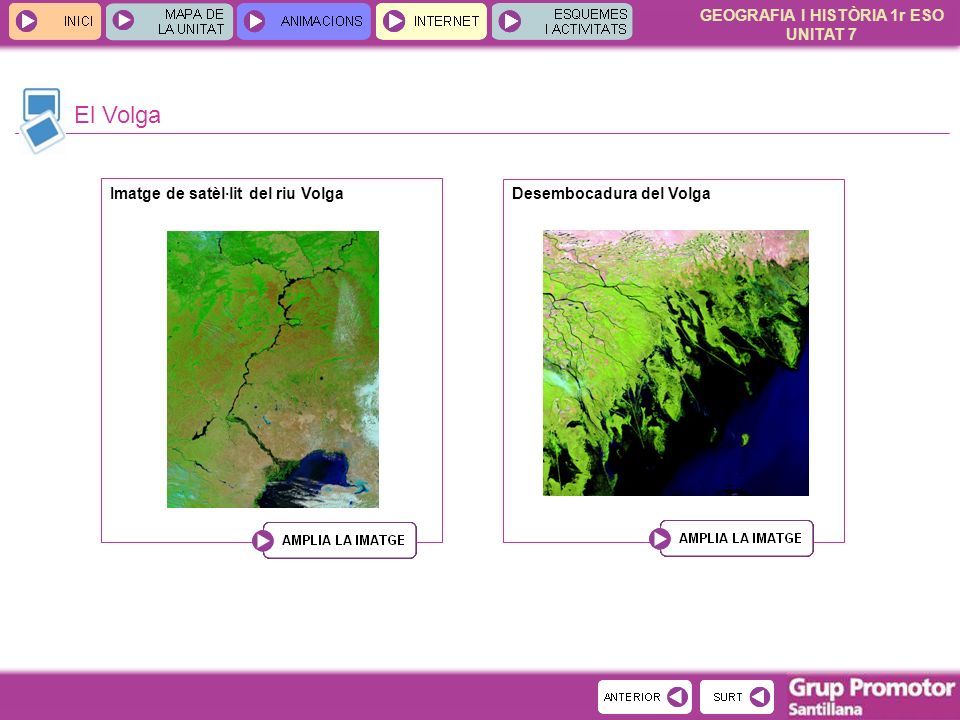Click the arrow icon on right AMPLIA LA IMATGE
The height and width of the screenshot is (720, 960).
point(660,539)
